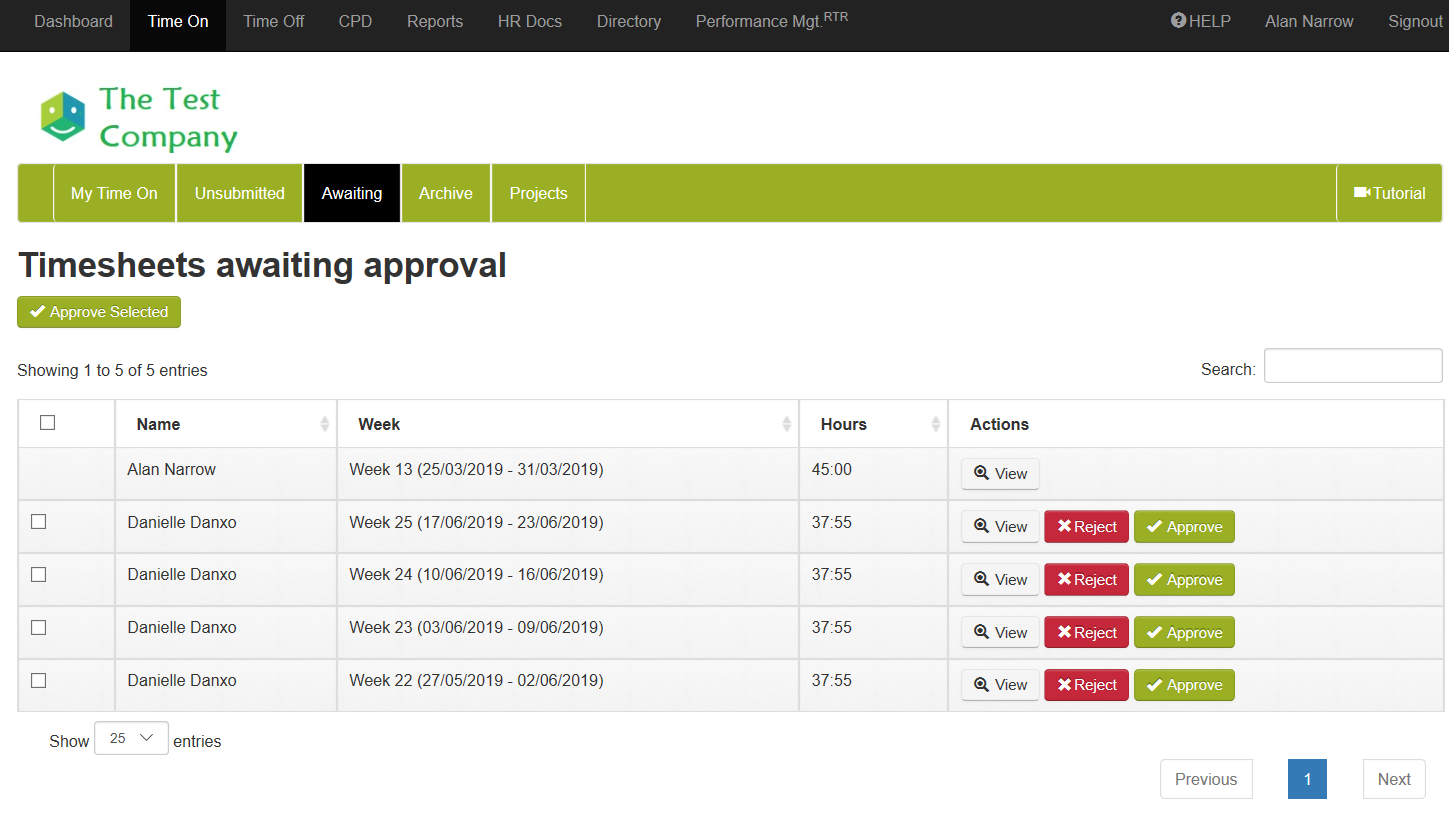Open the Show entries dropdown

(x=131, y=739)
